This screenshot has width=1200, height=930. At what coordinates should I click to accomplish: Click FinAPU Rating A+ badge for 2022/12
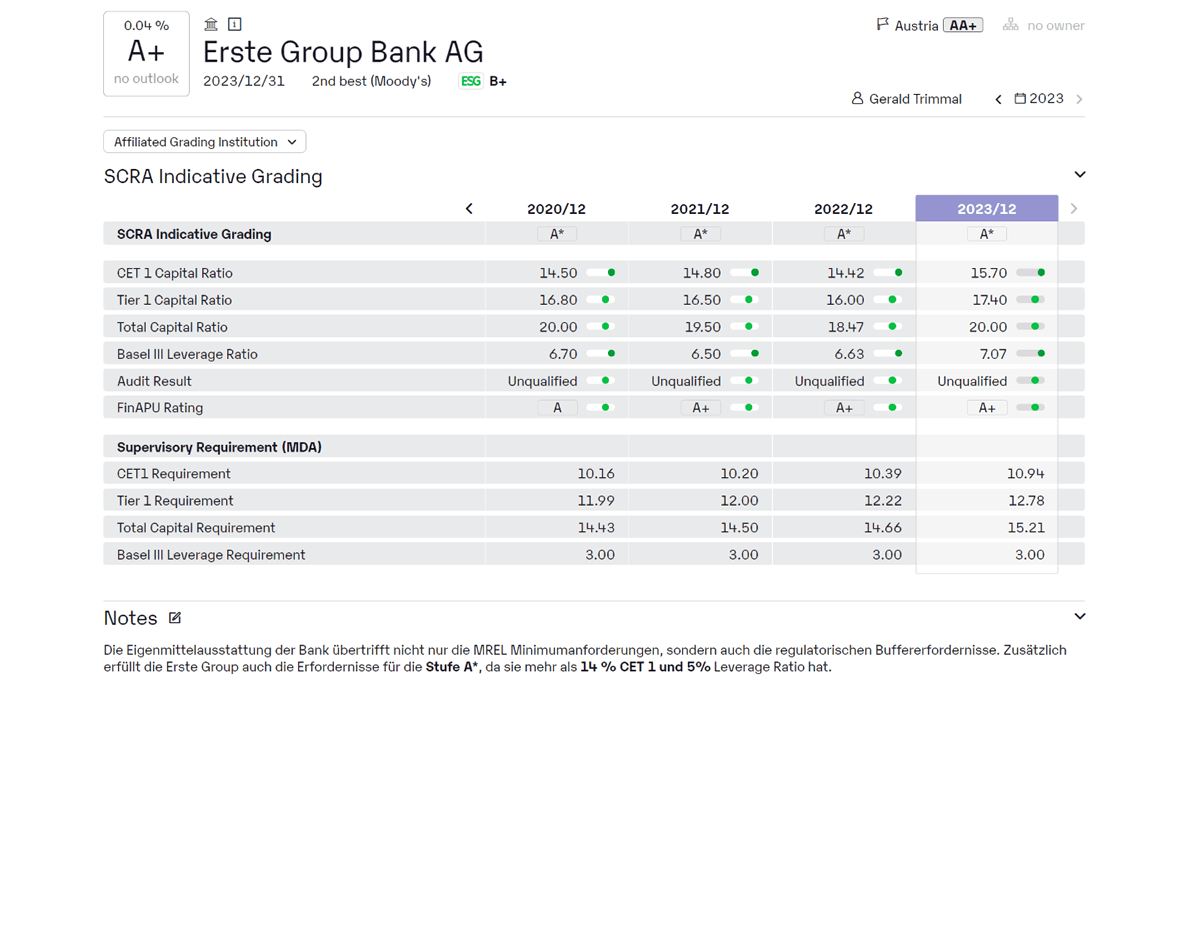coord(844,408)
